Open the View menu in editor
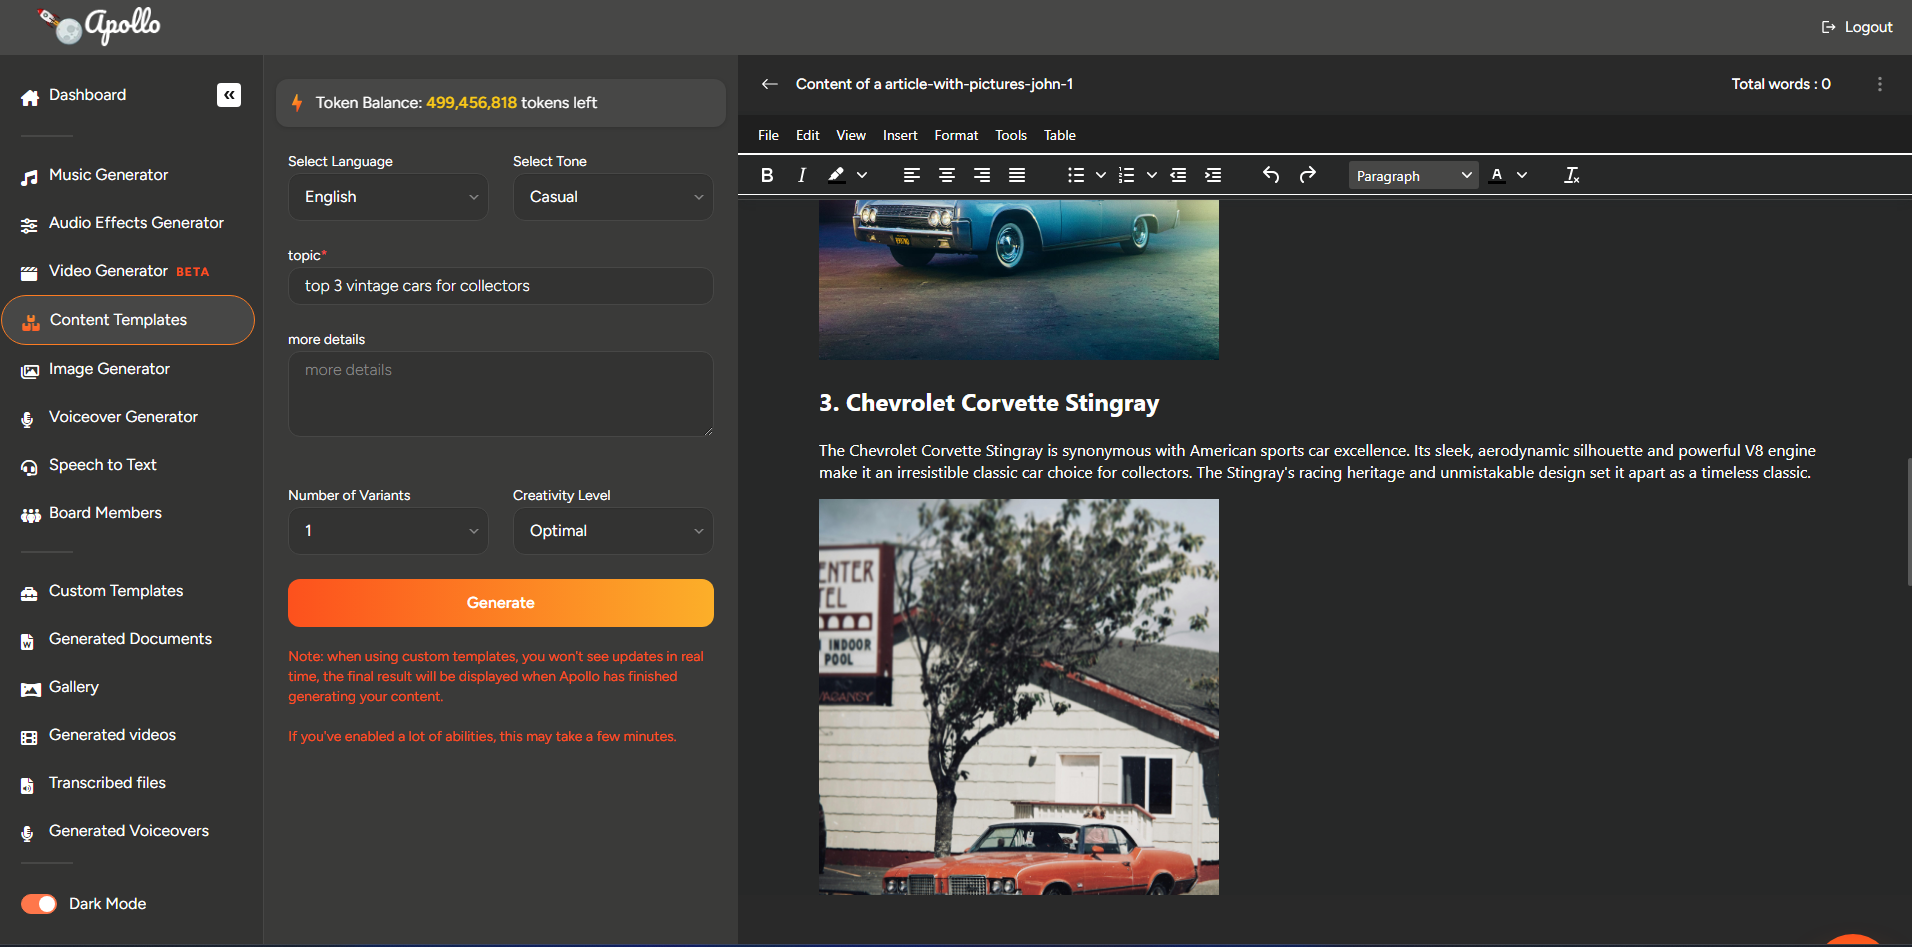This screenshot has width=1912, height=947. (x=851, y=135)
